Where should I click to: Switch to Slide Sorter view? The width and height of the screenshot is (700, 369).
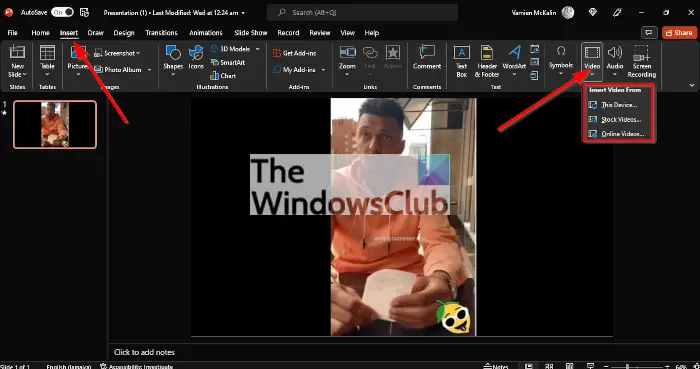tap(549, 366)
